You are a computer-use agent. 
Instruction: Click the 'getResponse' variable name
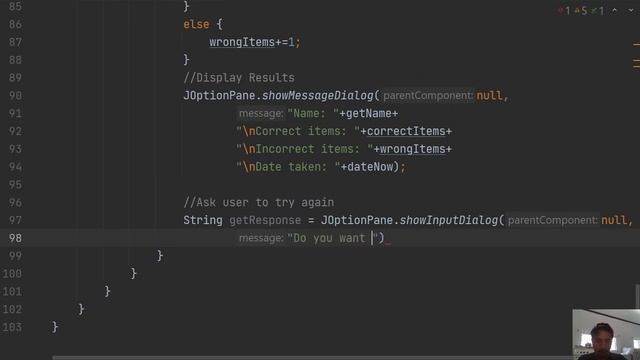point(265,220)
